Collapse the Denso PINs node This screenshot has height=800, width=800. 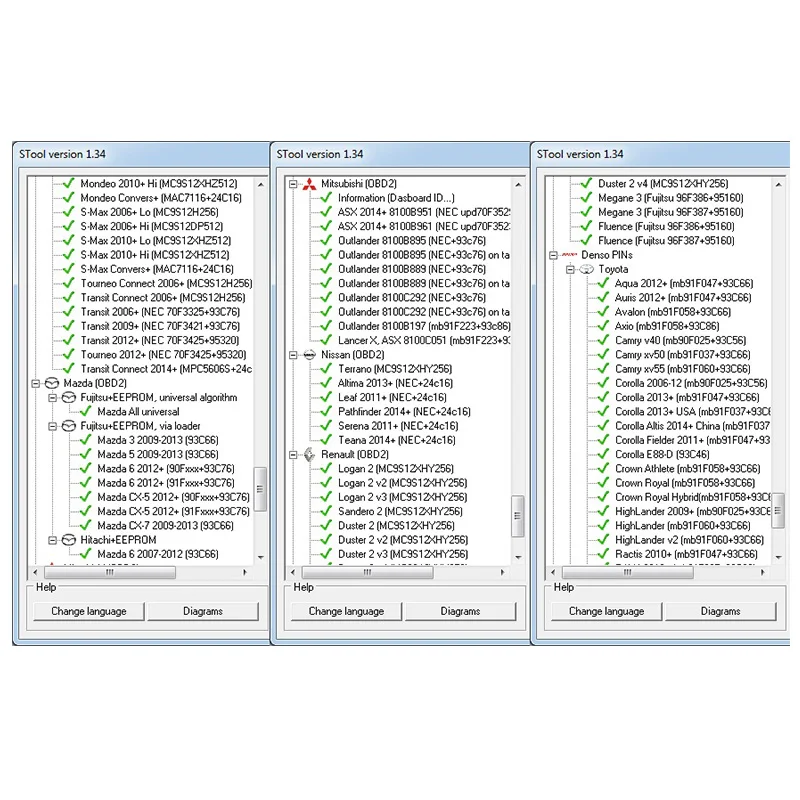pyautogui.click(x=553, y=255)
